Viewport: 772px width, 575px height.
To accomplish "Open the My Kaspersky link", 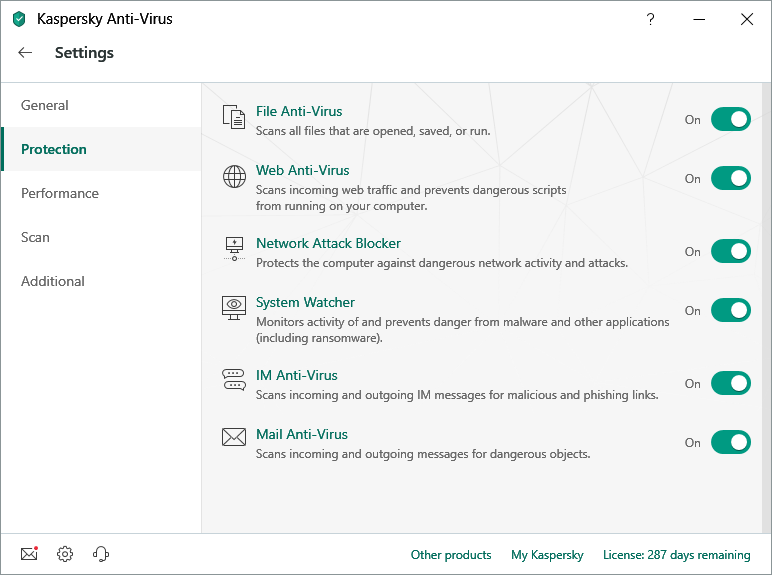I will pyautogui.click(x=547, y=555).
